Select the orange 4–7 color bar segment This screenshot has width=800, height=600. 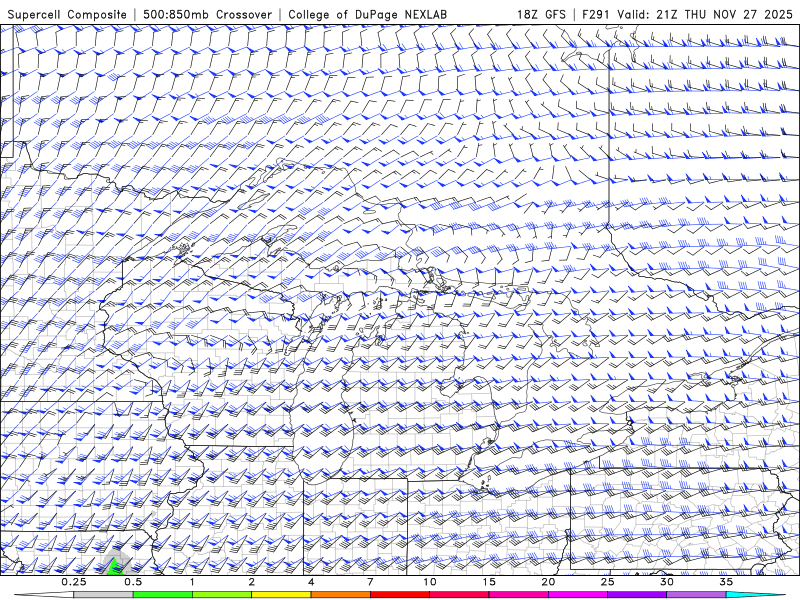(340, 595)
